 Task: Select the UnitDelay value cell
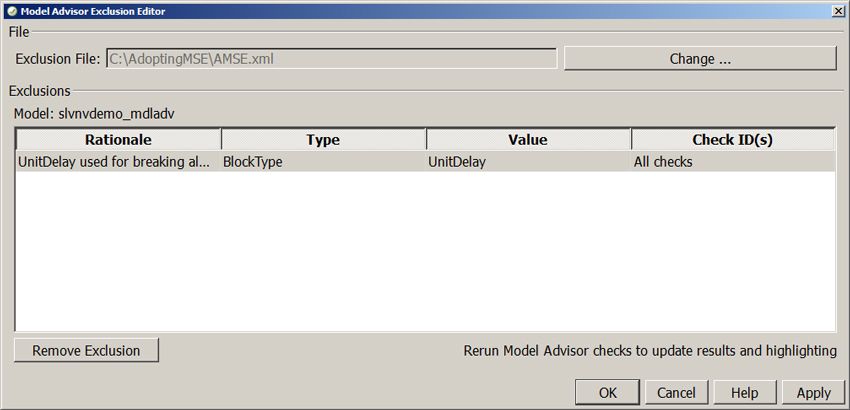(457, 162)
